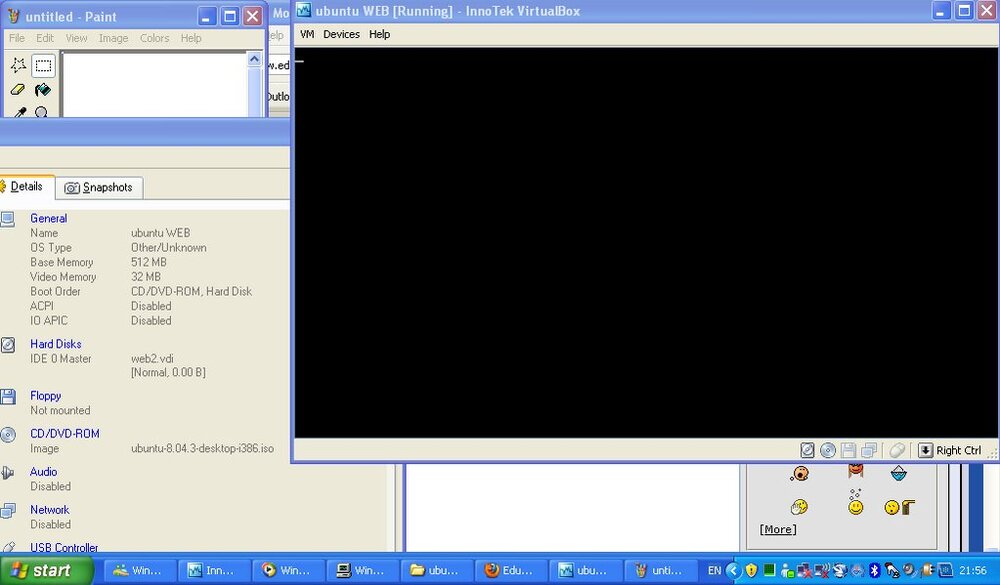Click the network/shared screens icon in VirtualBox status bar

pyautogui.click(x=869, y=450)
